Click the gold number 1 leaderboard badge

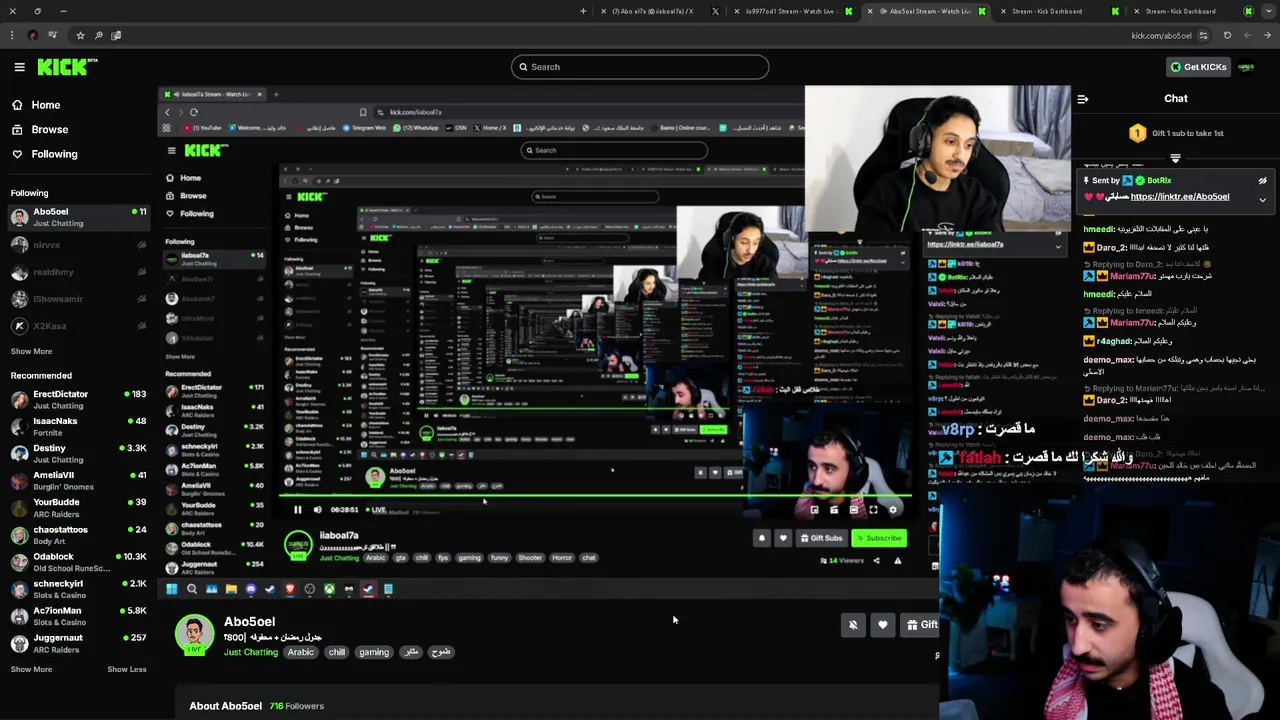coord(1137,133)
